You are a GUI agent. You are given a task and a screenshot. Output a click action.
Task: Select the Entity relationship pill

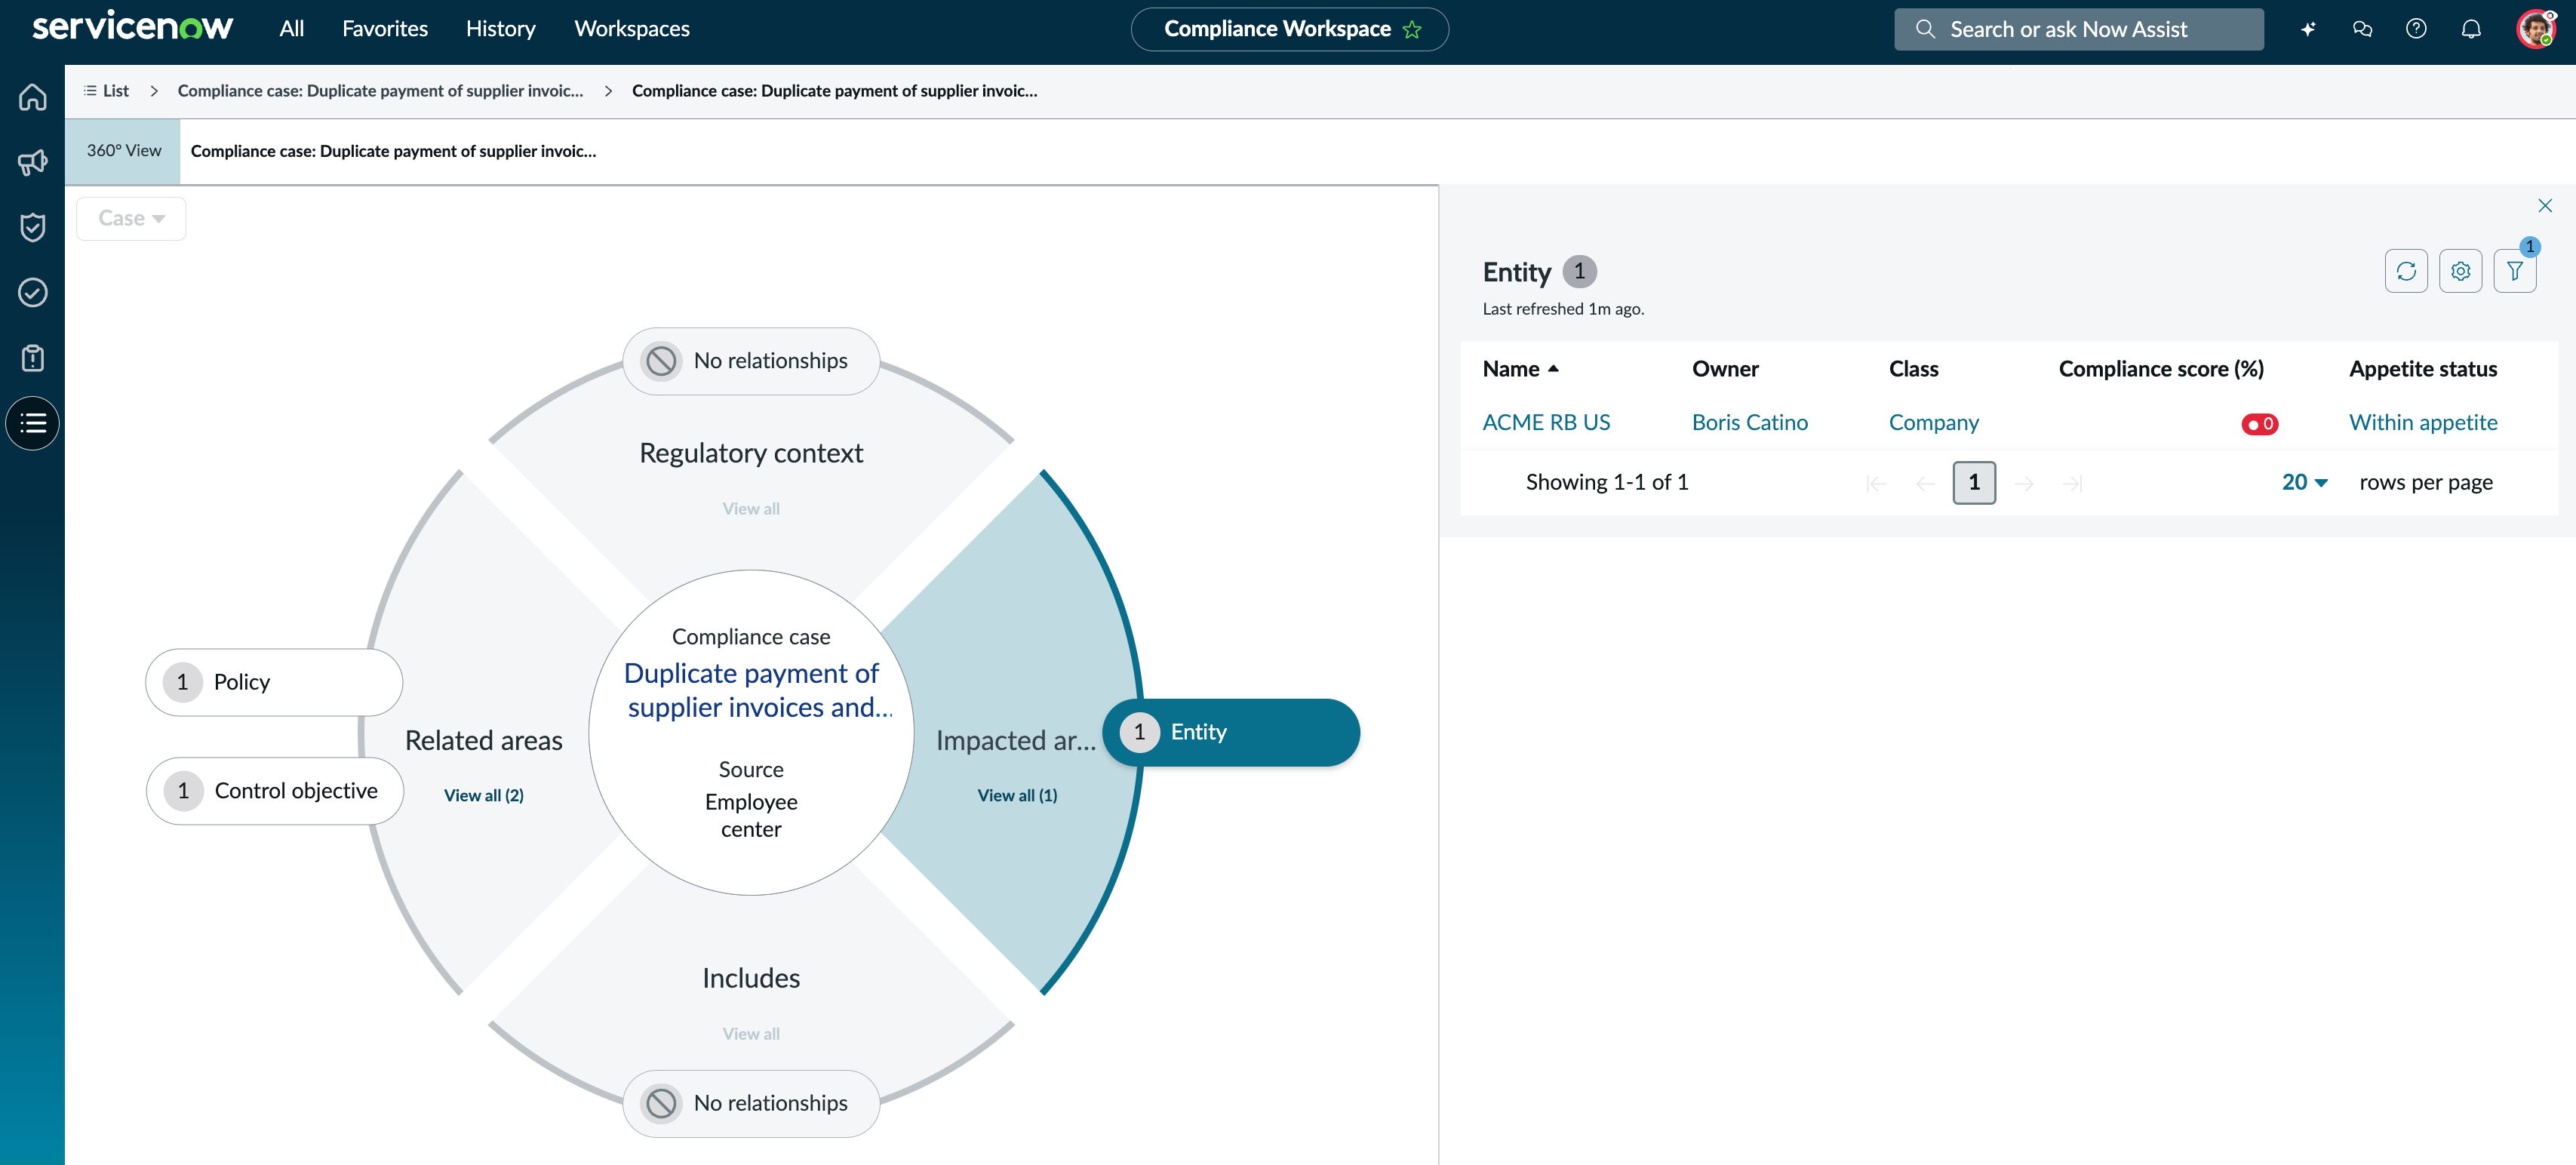(1231, 733)
